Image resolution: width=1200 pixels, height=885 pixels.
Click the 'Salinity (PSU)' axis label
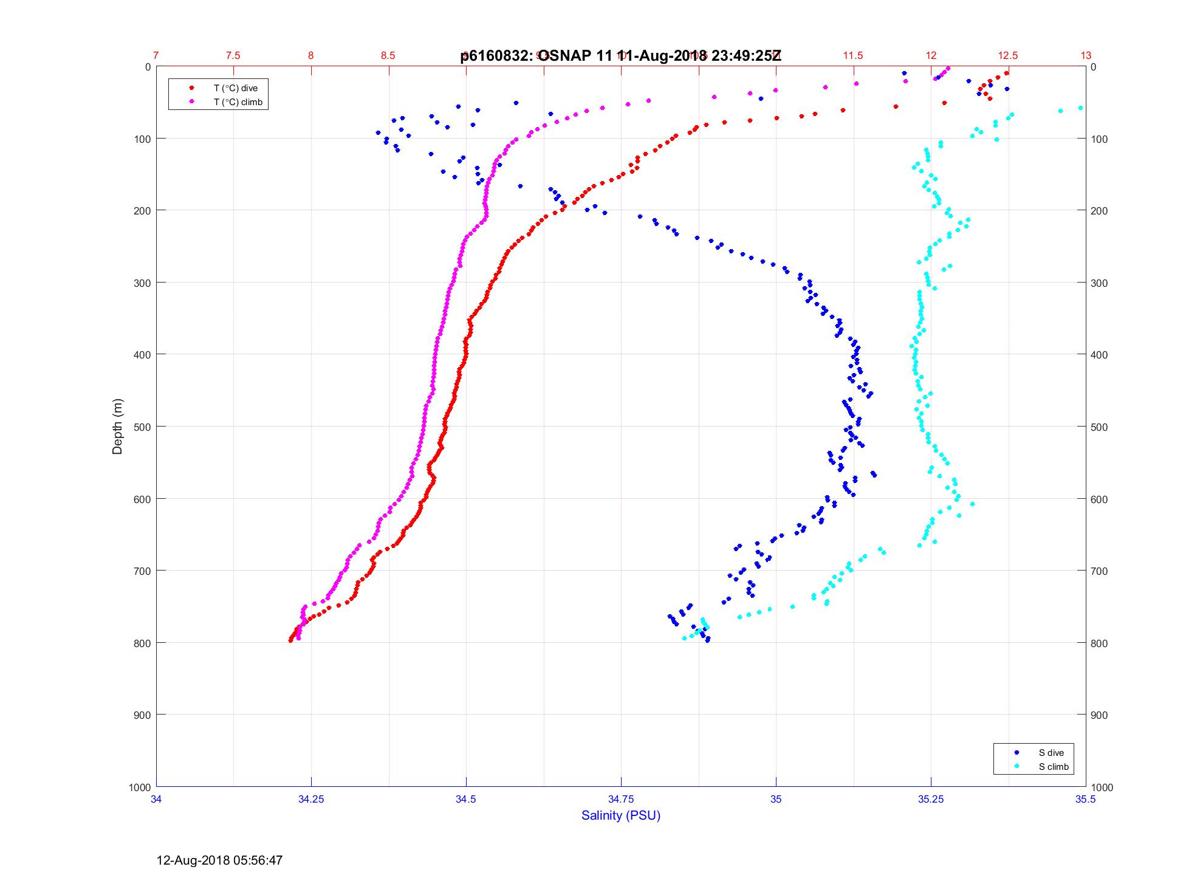[621, 816]
